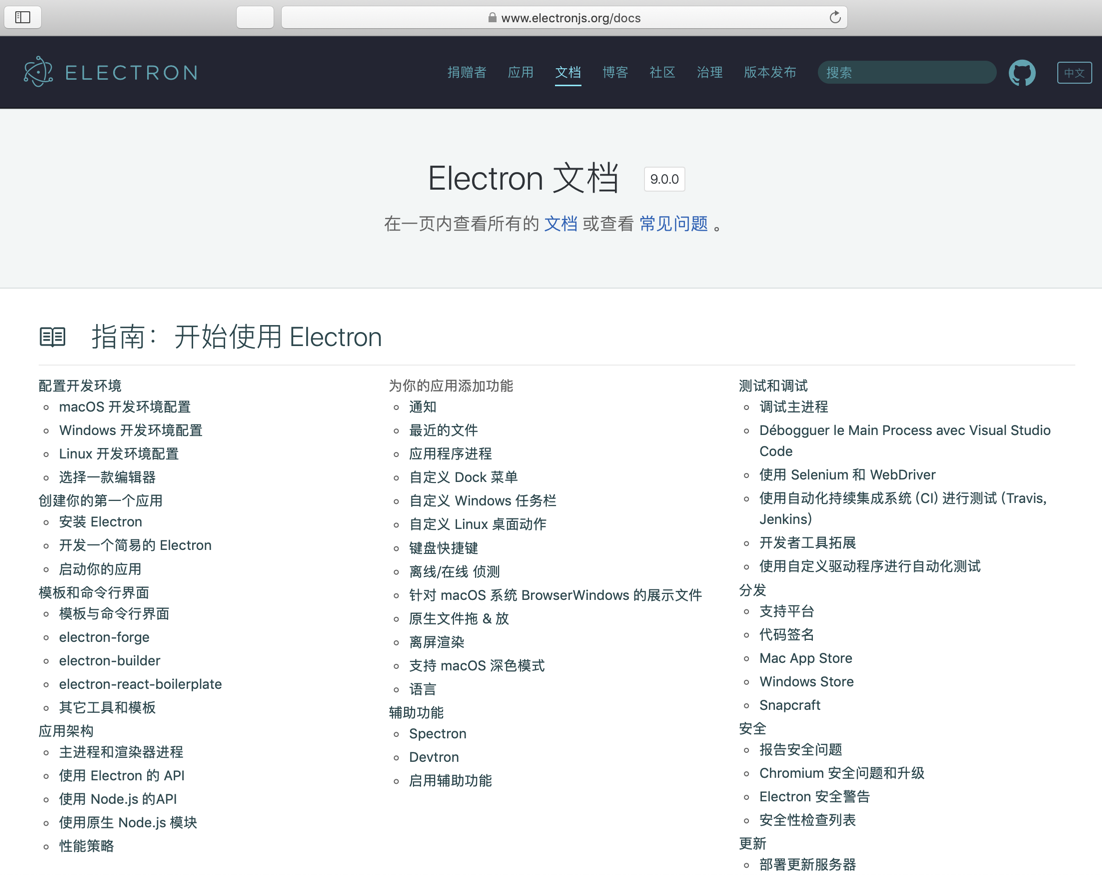Screen dimensions: 1102x876
Task: Open 键盘快捷键 link
Action: (x=443, y=548)
